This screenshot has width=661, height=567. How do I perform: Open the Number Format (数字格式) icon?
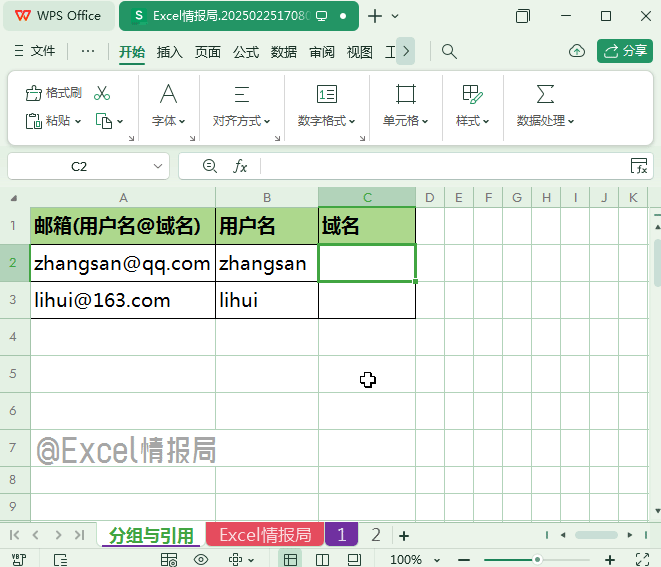click(327, 94)
